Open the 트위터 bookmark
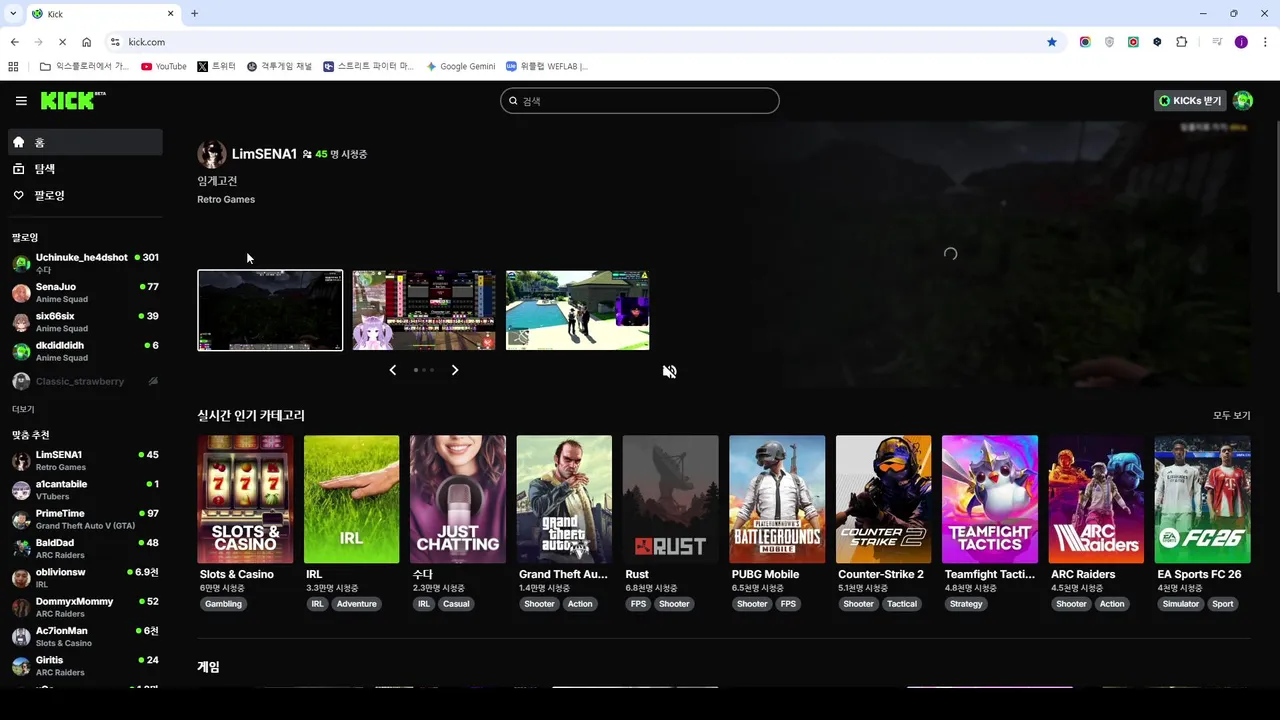Viewport: 1280px width, 720px height. coord(216,66)
